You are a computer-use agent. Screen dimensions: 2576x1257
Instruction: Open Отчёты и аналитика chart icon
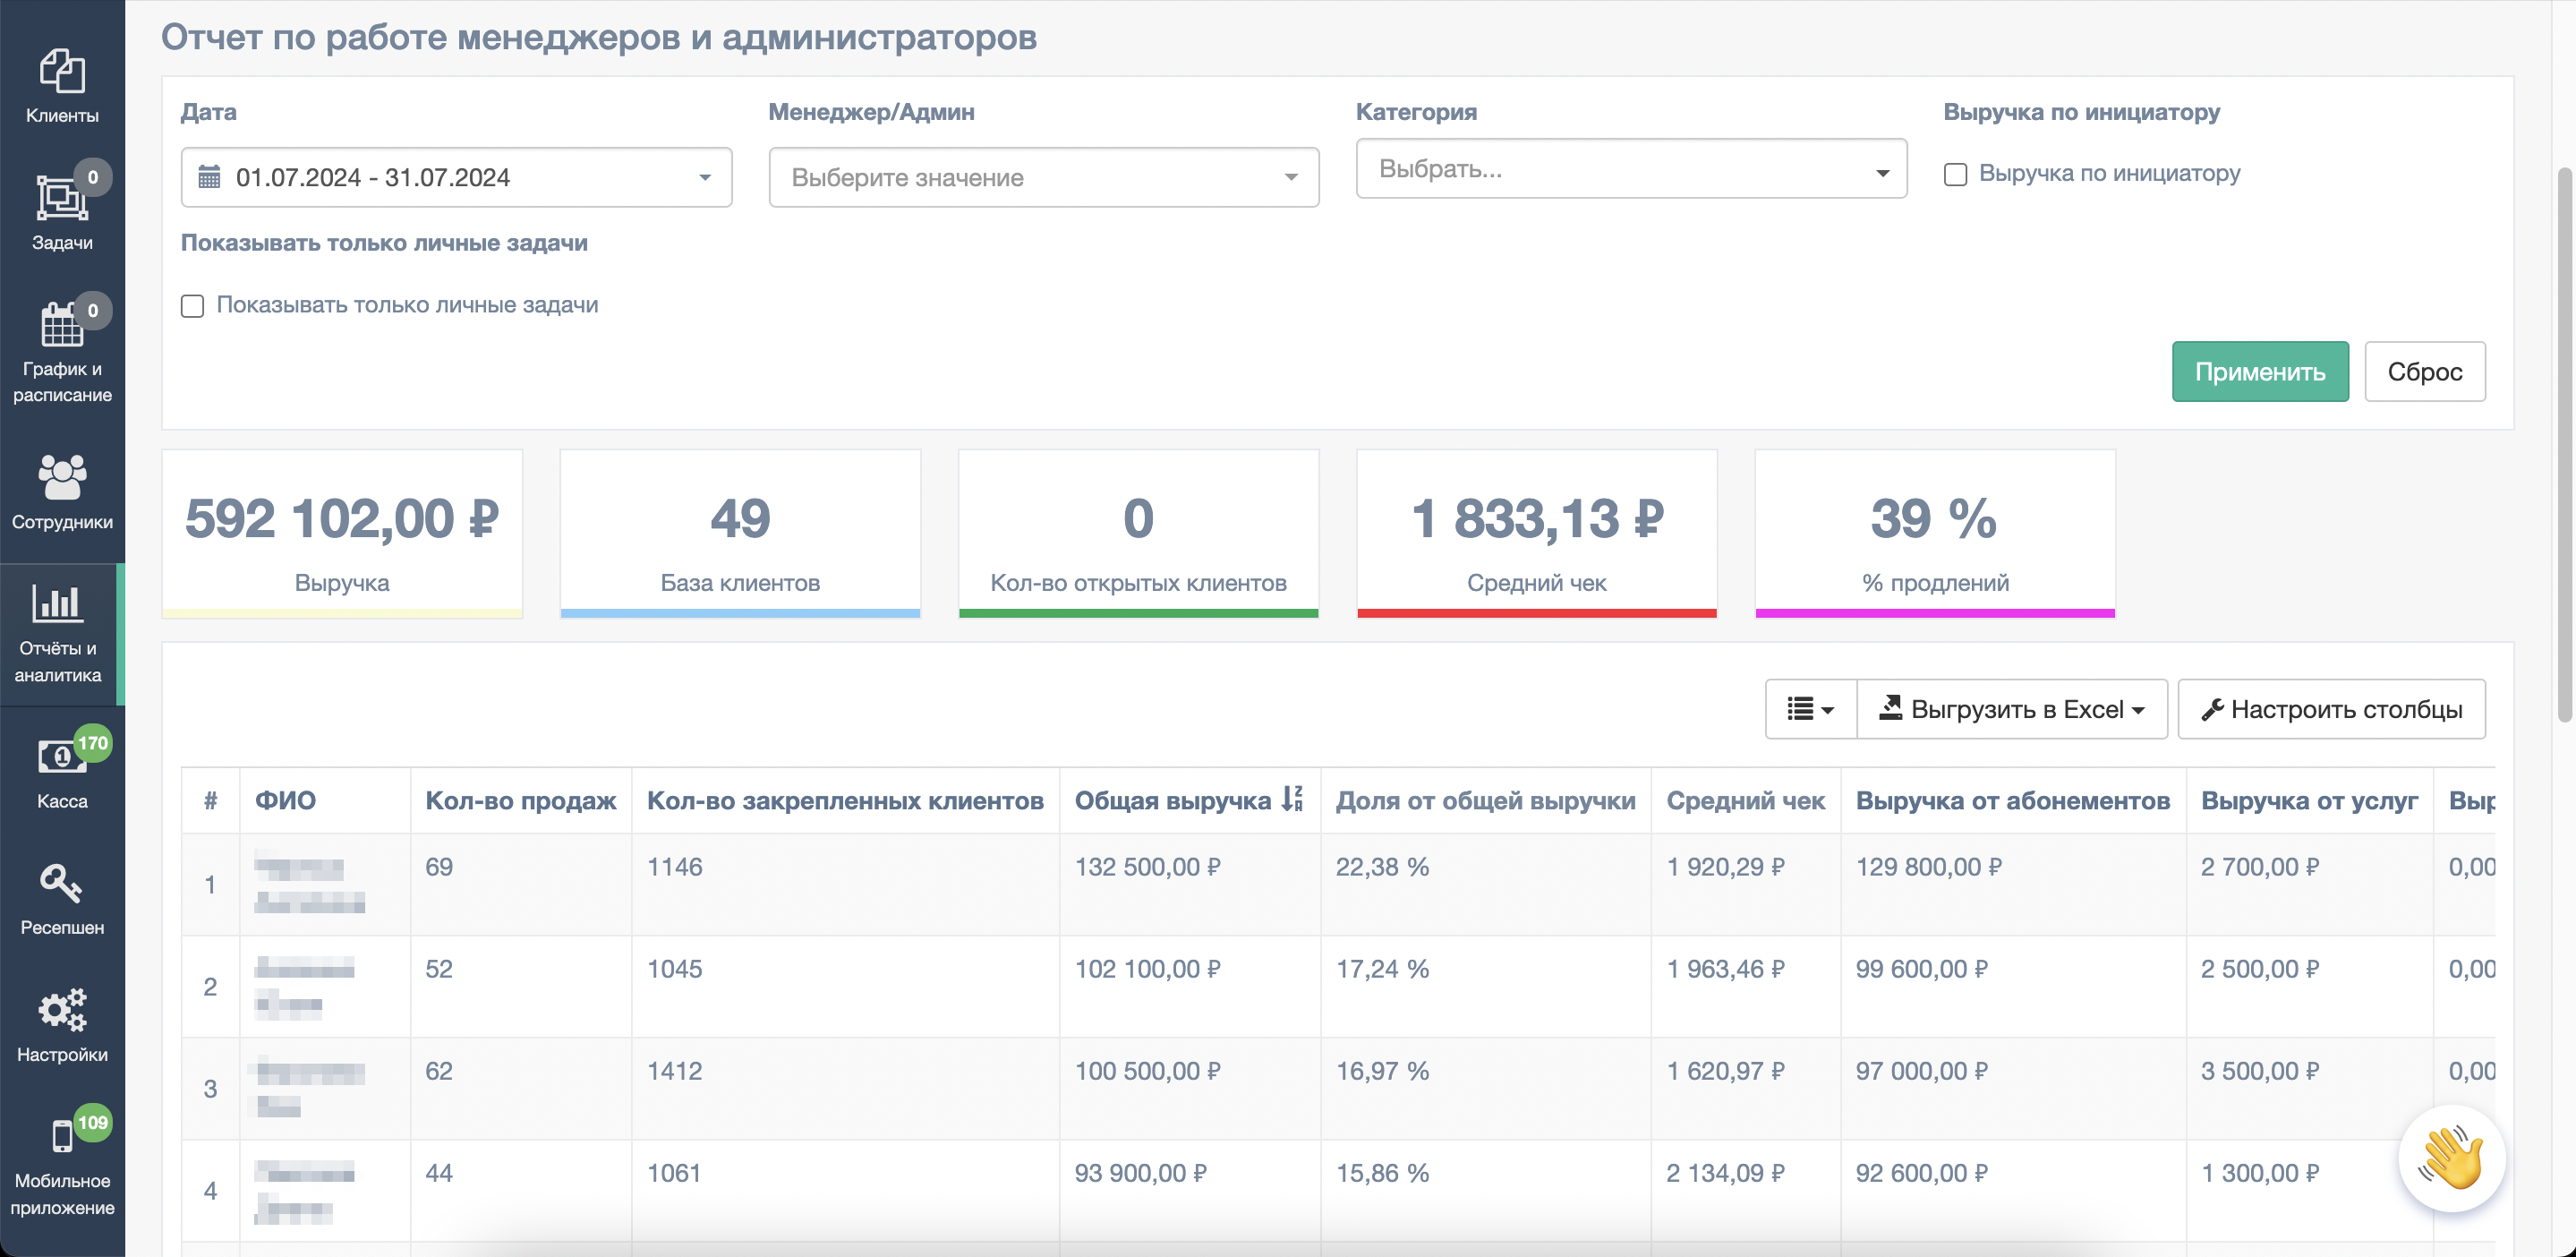click(x=57, y=603)
